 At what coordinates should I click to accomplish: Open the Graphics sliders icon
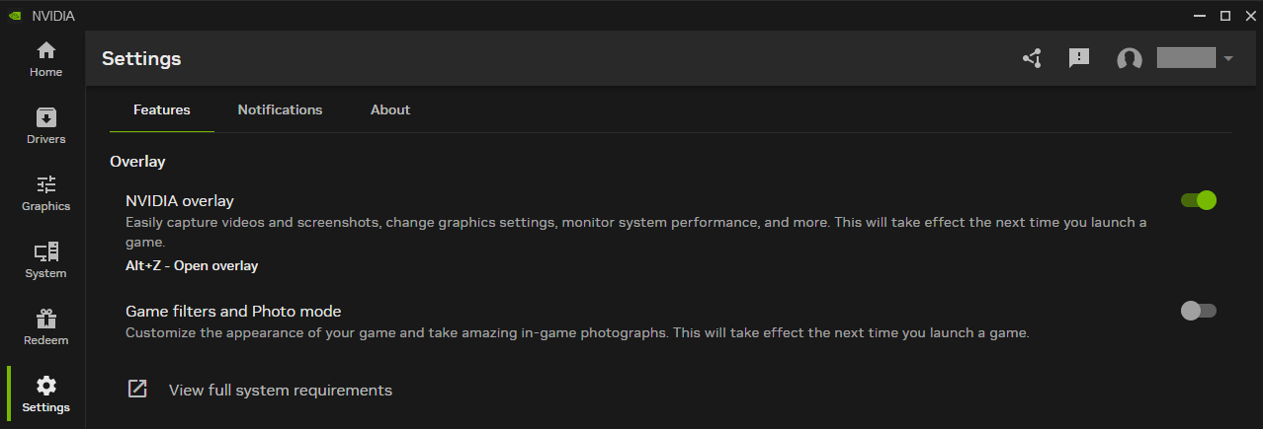[46, 185]
